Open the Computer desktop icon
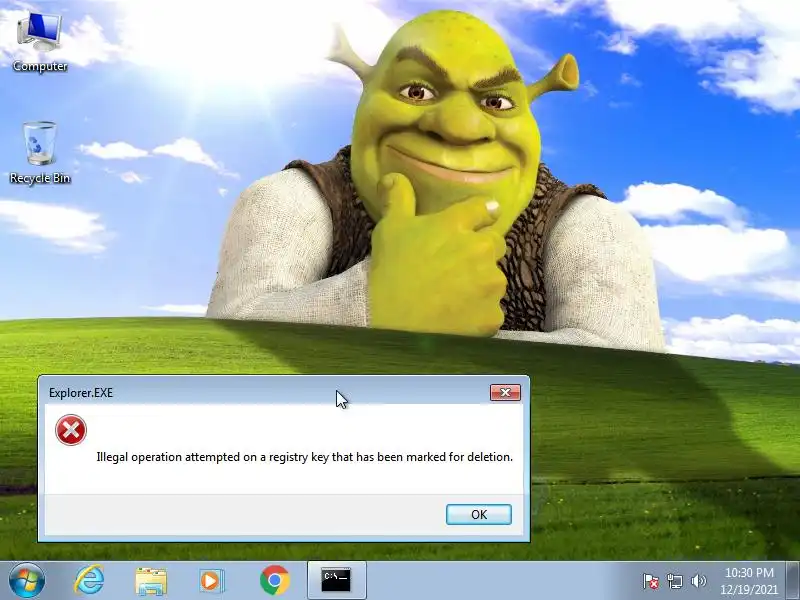Image resolution: width=800 pixels, height=600 pixels. [40, 42]
